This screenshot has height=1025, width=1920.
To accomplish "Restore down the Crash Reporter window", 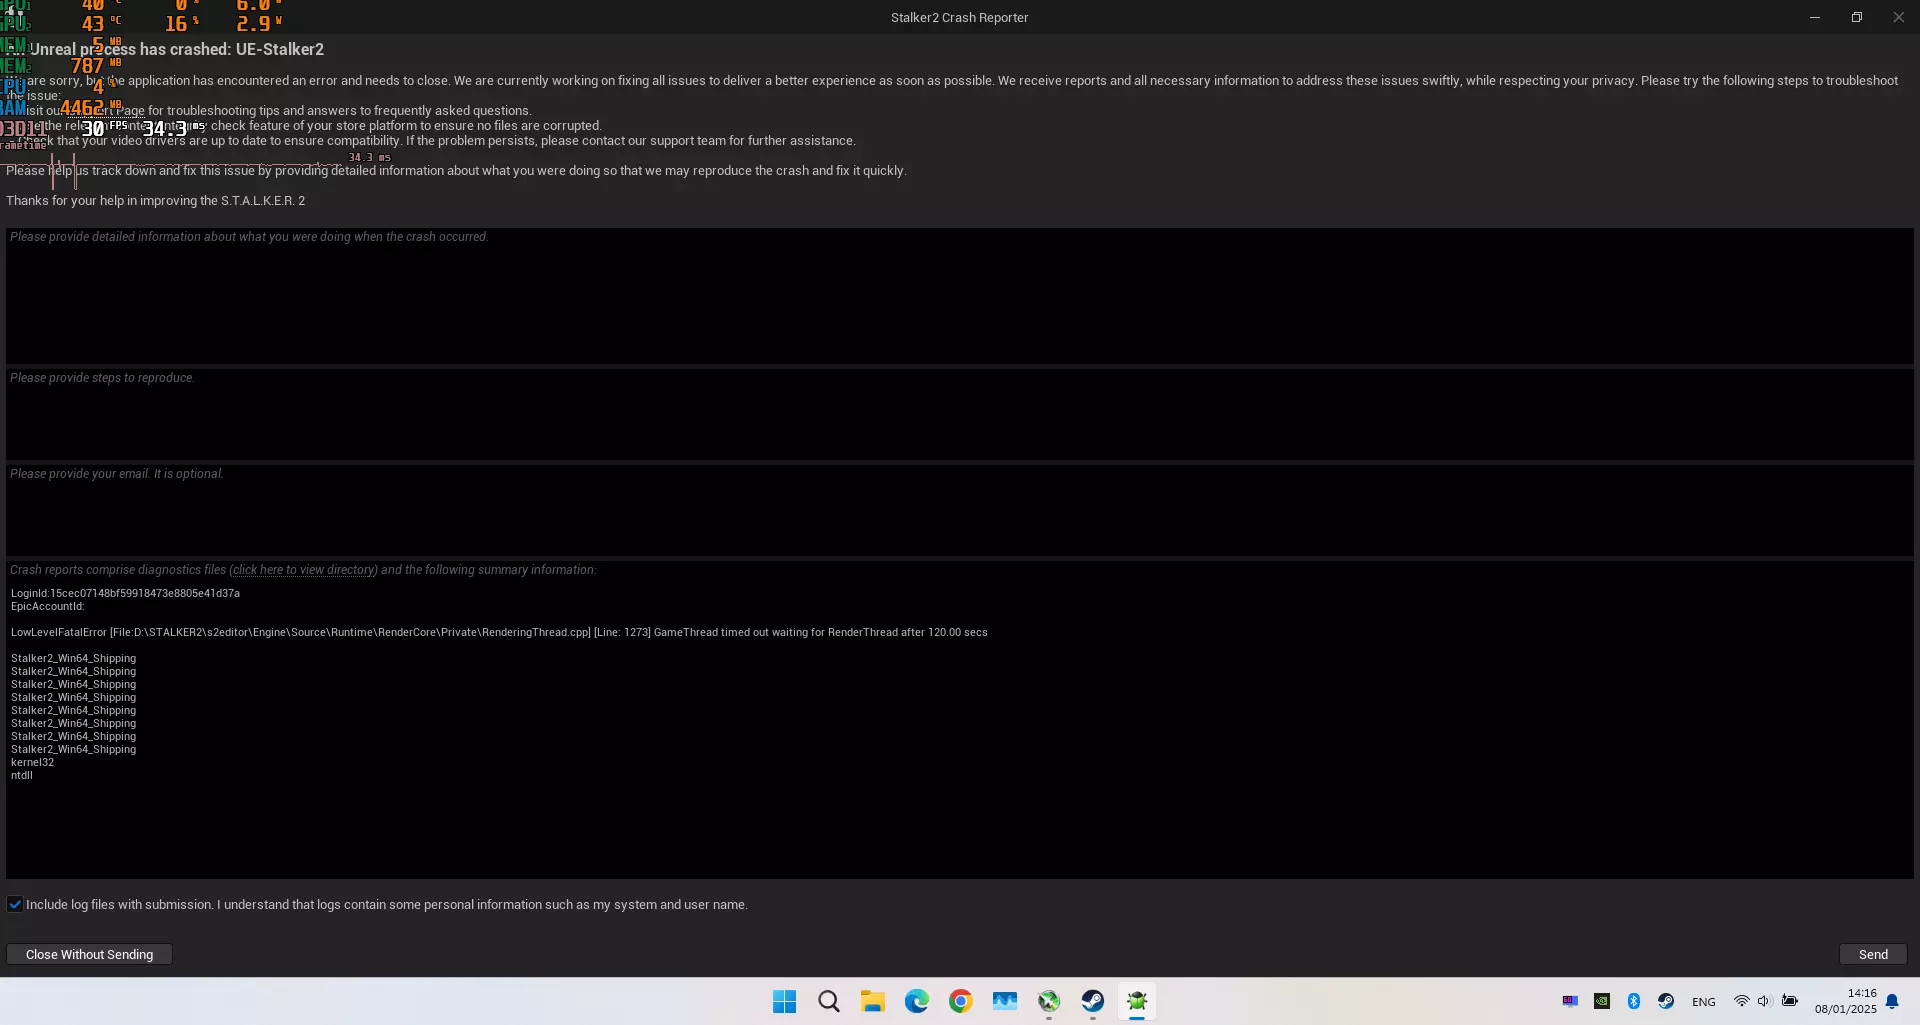I will pos(1857,17).
